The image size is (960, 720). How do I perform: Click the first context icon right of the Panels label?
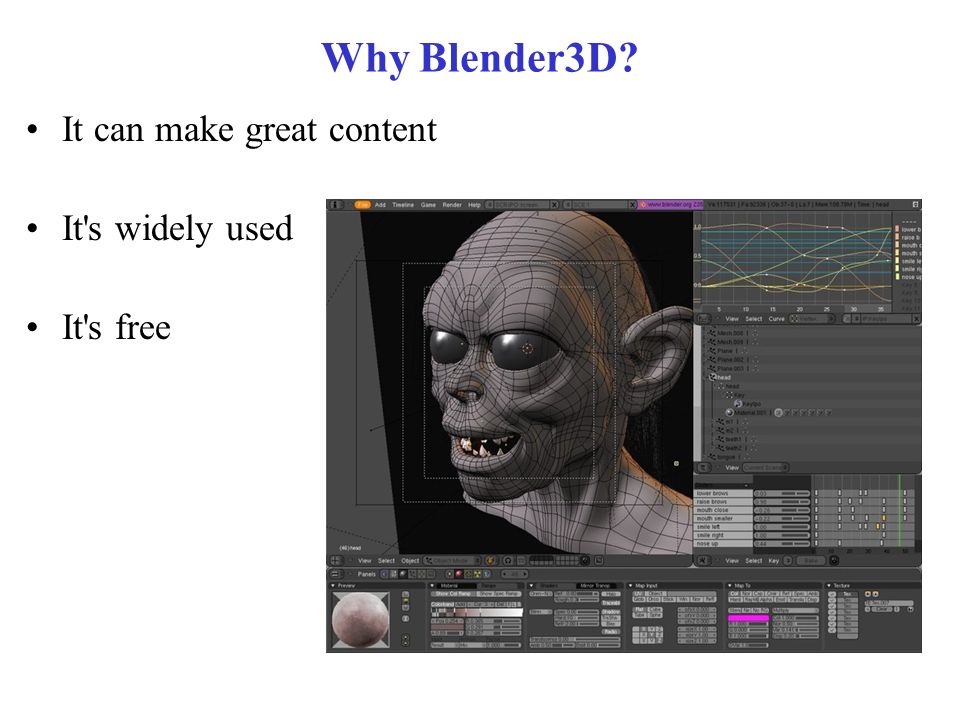pyautogui.click(x=384, y=574)
